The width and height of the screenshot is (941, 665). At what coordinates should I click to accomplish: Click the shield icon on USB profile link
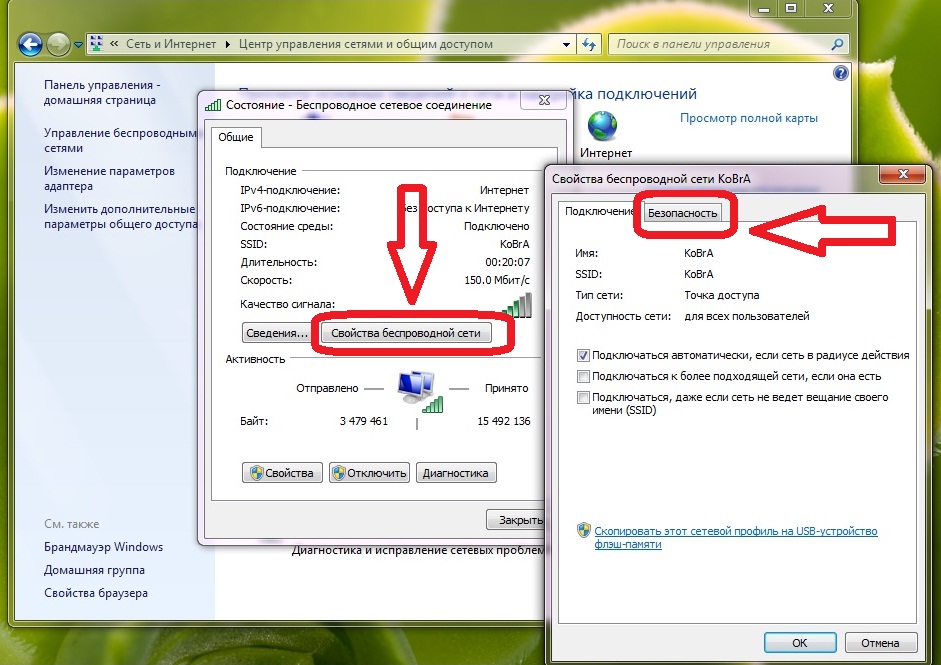point(583,531)
